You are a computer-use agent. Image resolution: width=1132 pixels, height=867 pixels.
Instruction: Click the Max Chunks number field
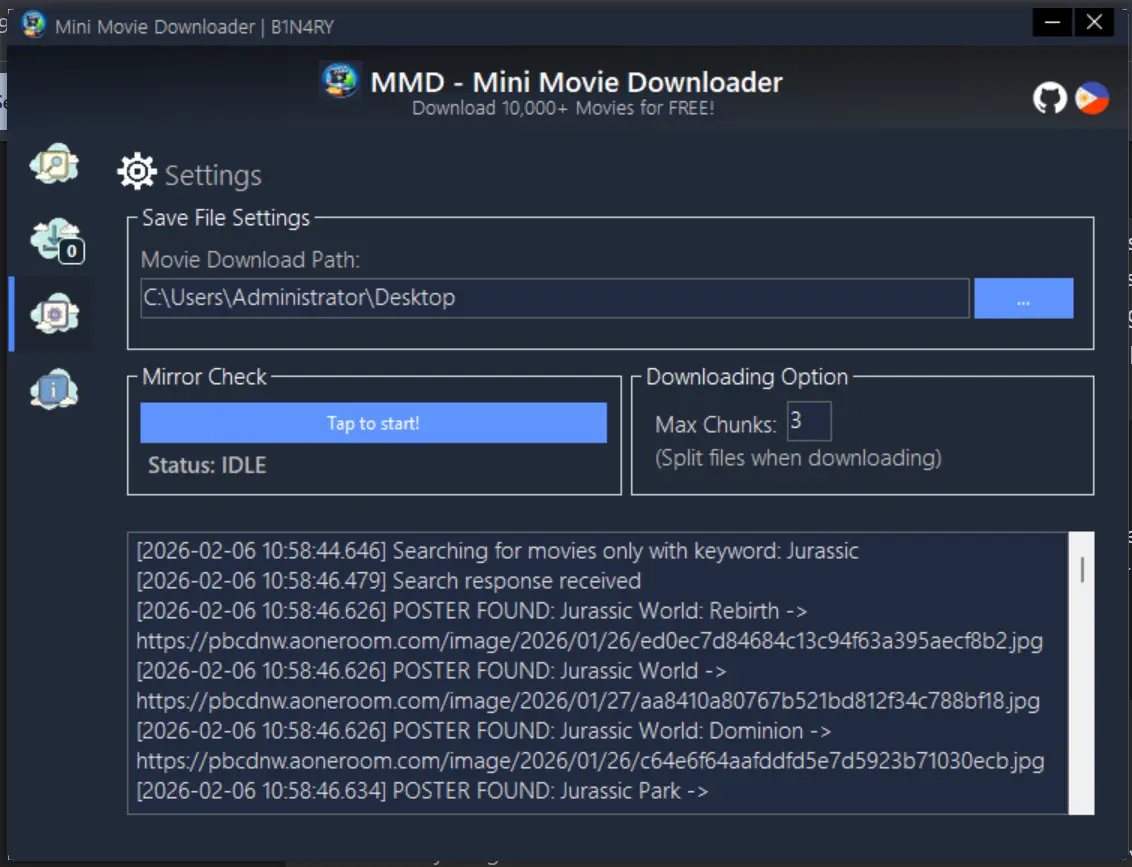pos(809,421)
